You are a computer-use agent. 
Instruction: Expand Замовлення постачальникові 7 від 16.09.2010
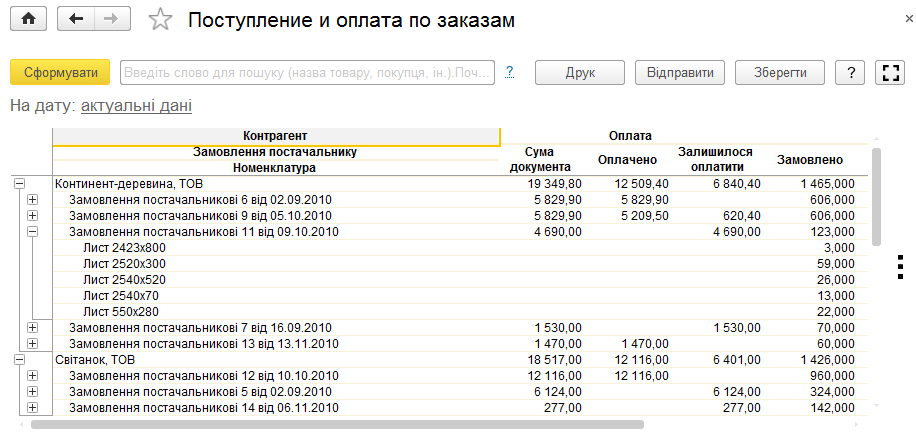(x=33, y=327)
